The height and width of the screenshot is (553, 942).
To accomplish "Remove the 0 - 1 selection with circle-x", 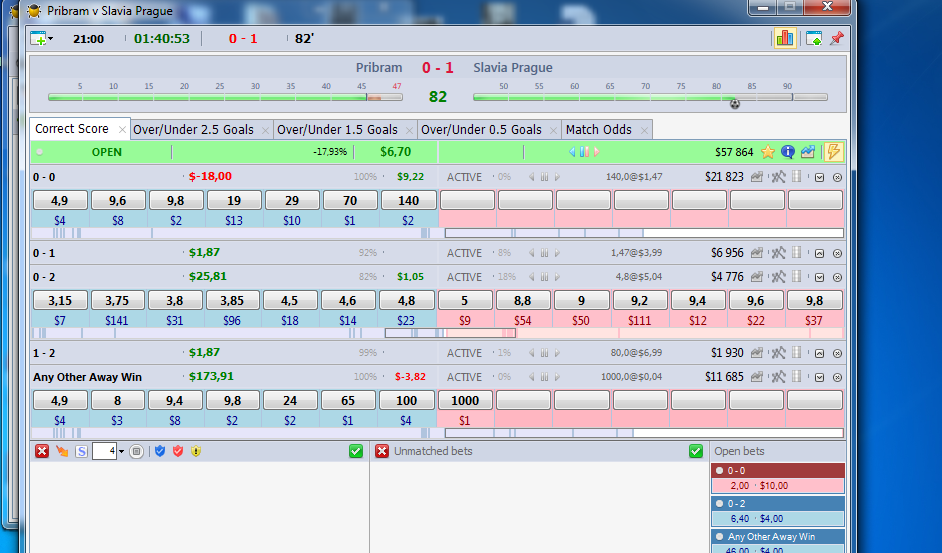I will point(837,253).
